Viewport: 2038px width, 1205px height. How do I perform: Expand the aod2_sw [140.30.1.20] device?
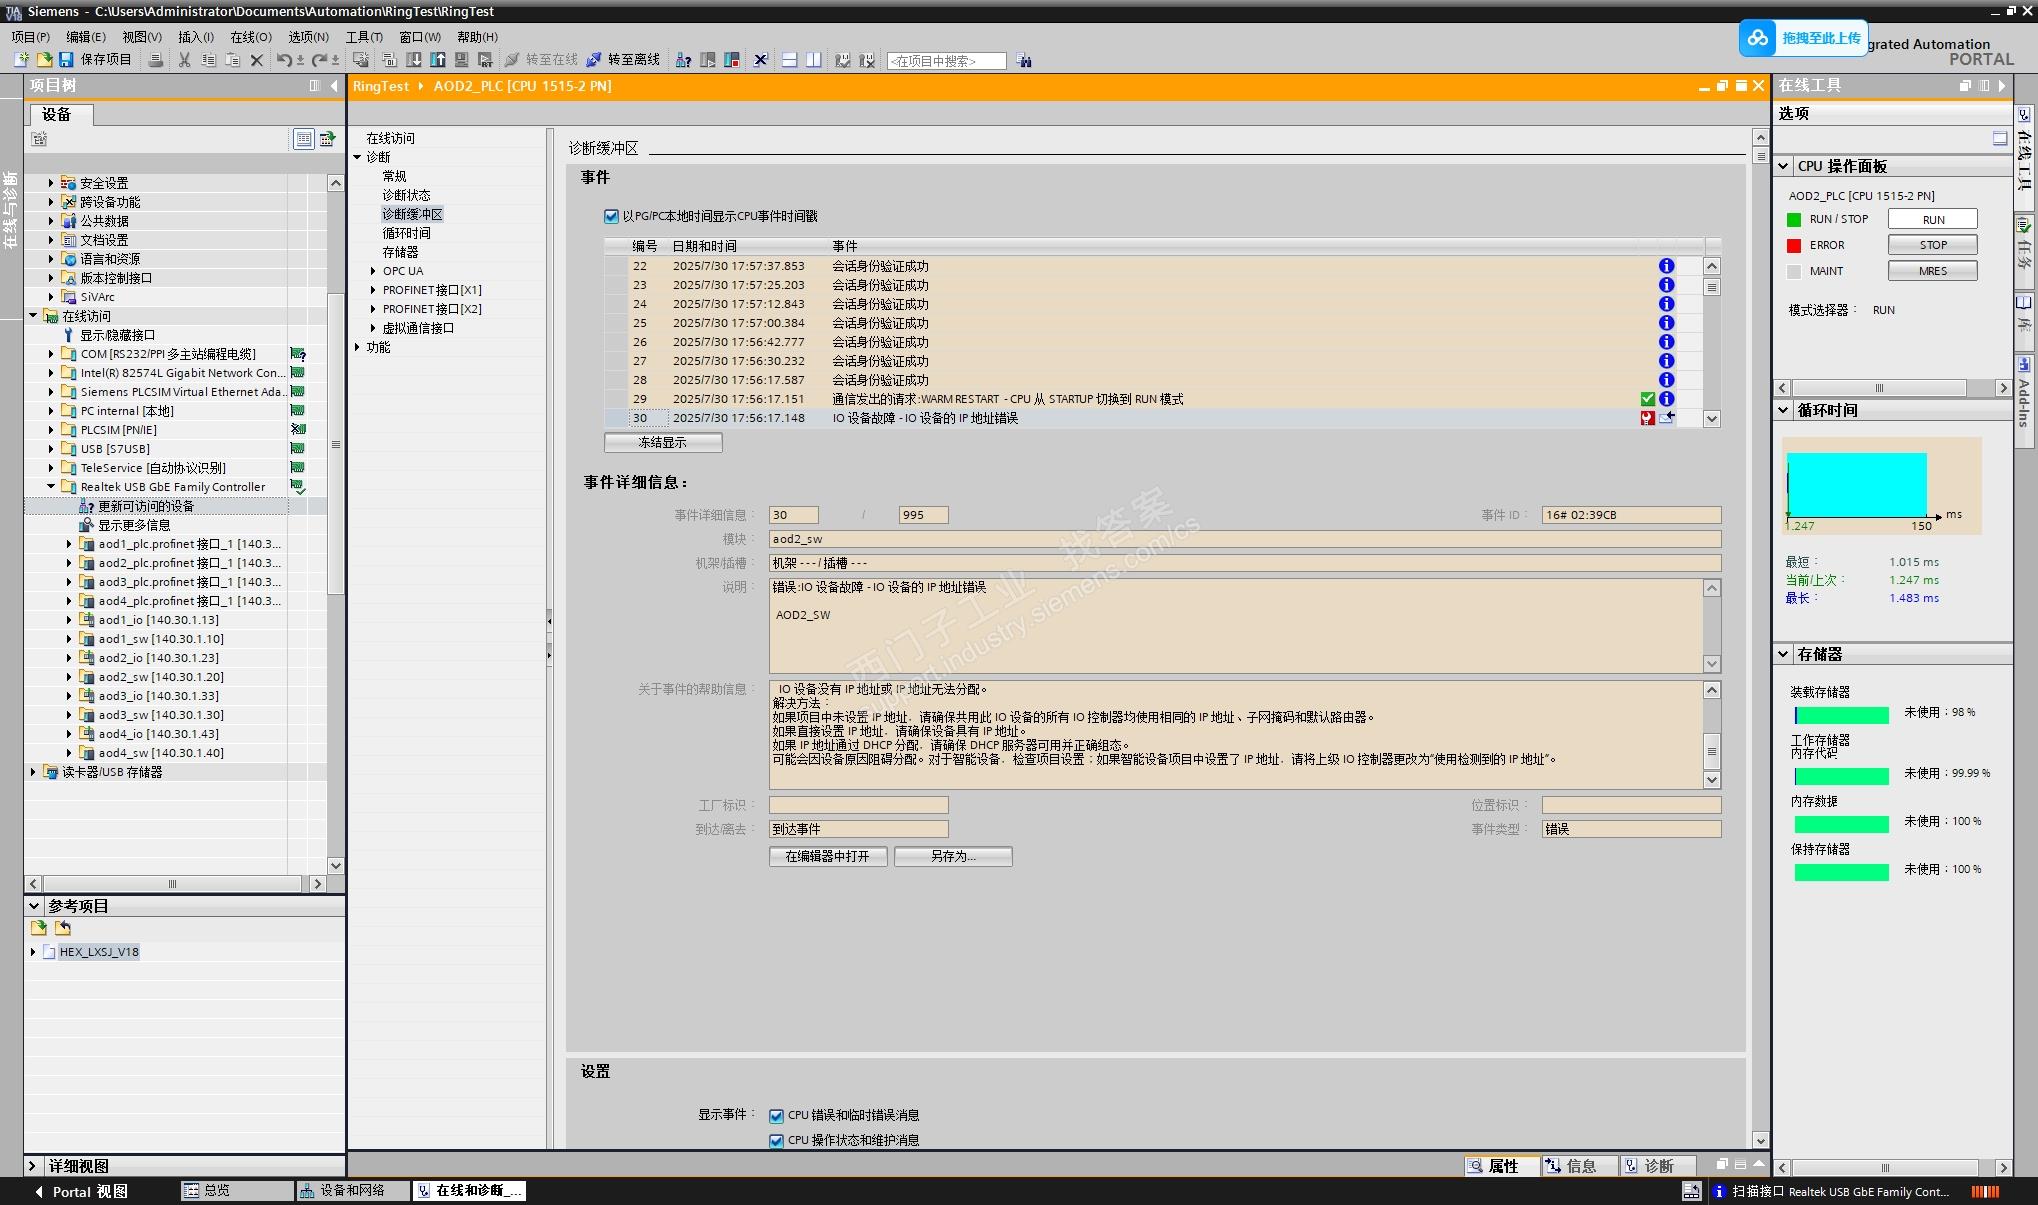click(x=69, y=677)
